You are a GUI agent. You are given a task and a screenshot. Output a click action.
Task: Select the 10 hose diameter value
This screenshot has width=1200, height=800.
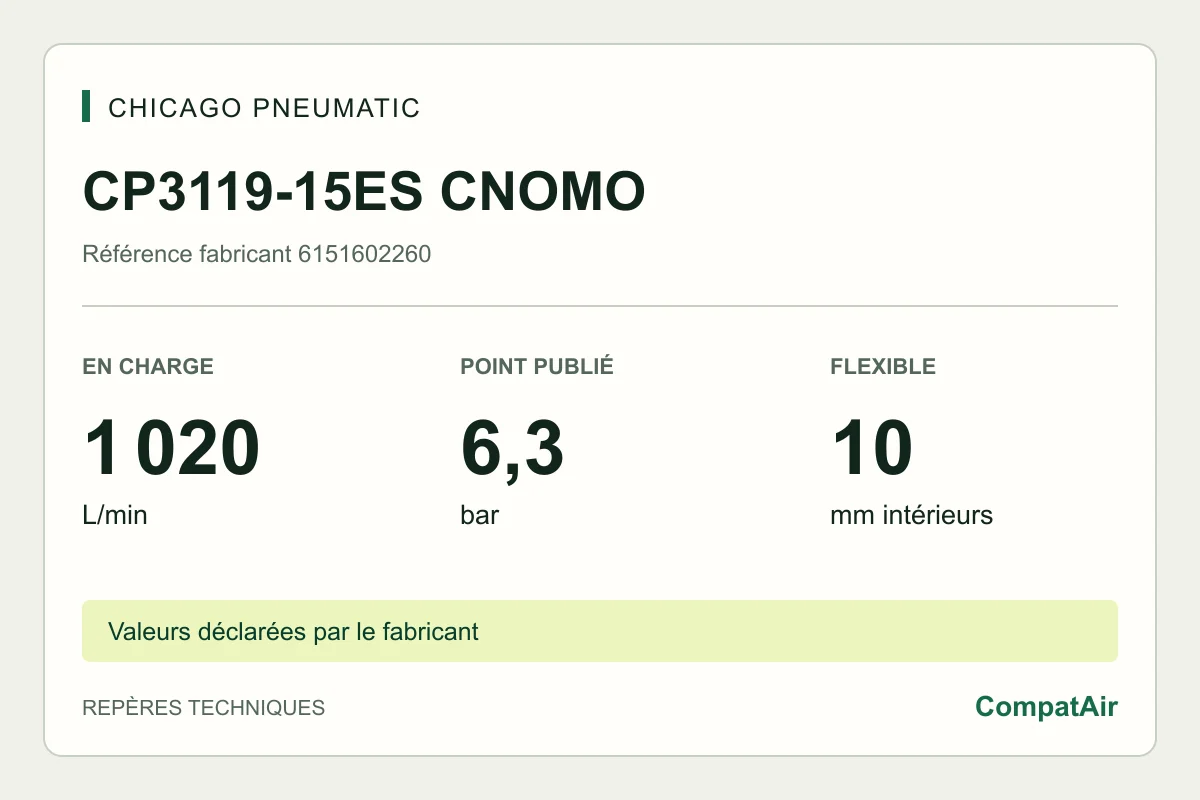(x=871, y=449)
